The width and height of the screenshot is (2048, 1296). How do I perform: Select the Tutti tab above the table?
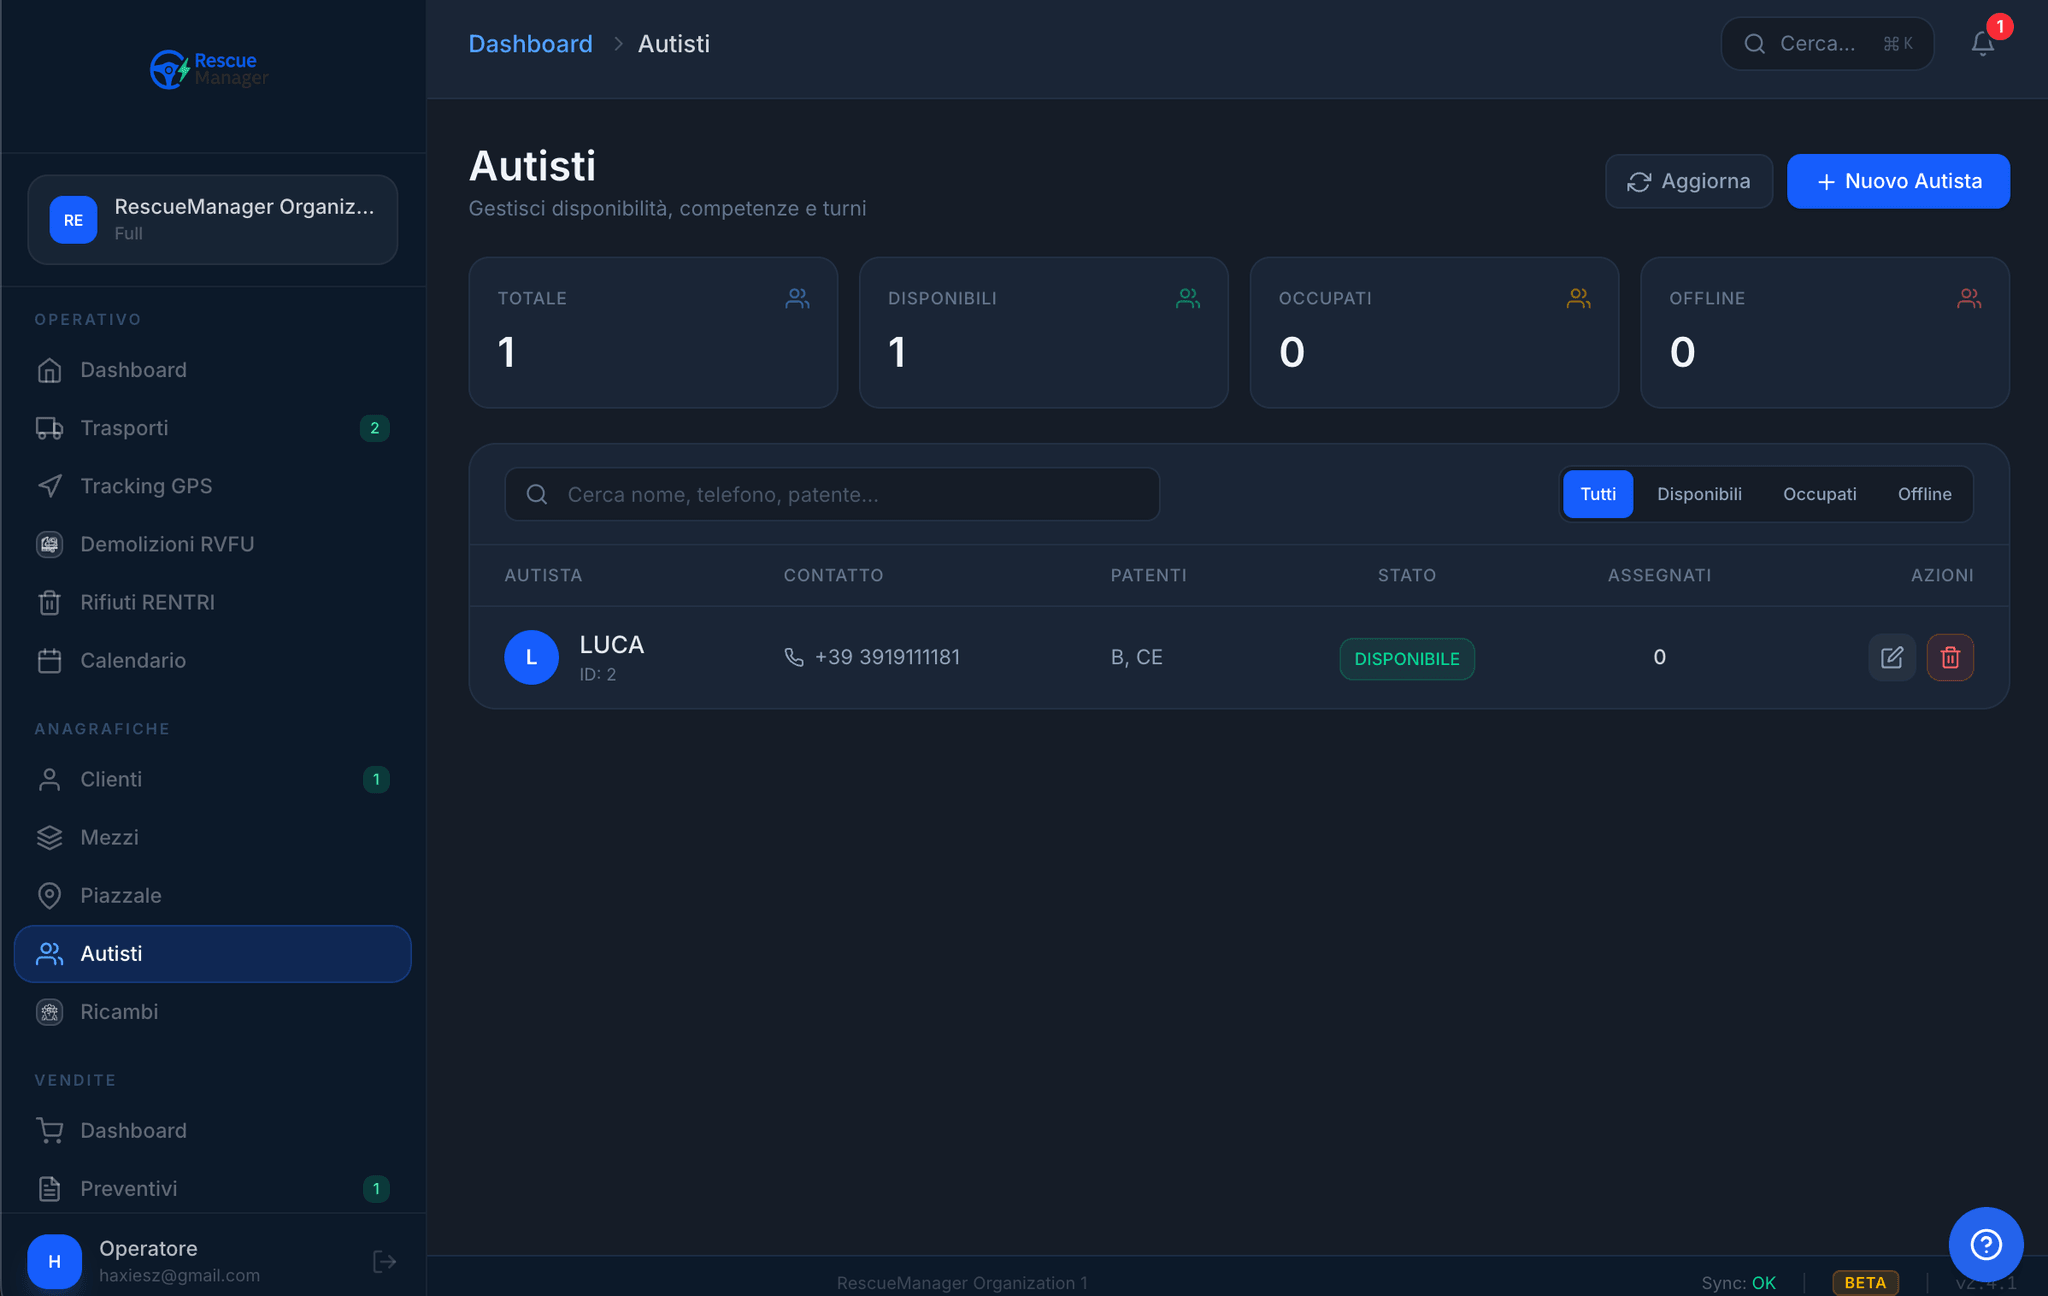pyautogui.click(x=1597, y=493)
